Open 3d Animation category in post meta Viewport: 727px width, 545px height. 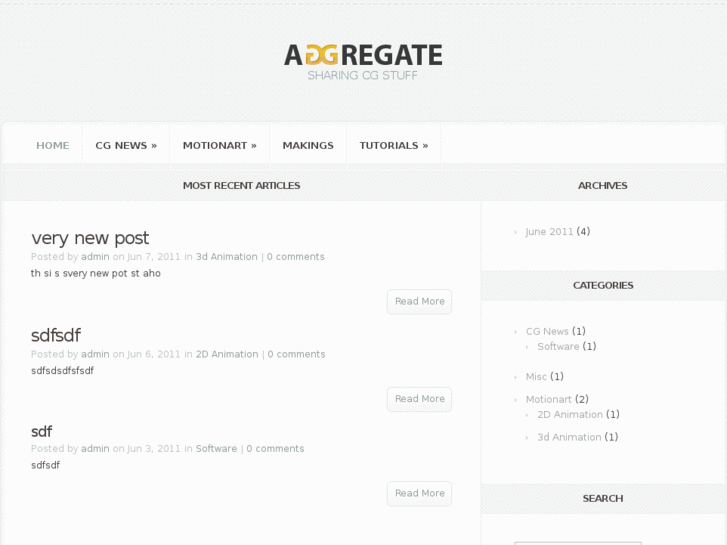click(226, 257)
